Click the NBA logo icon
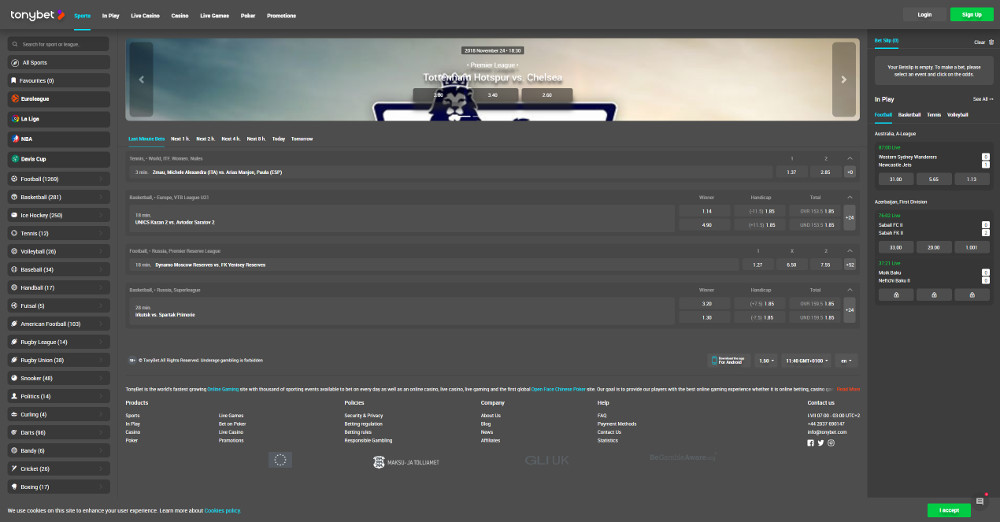The image size is (1000, 522). click(x=15, y=138)
